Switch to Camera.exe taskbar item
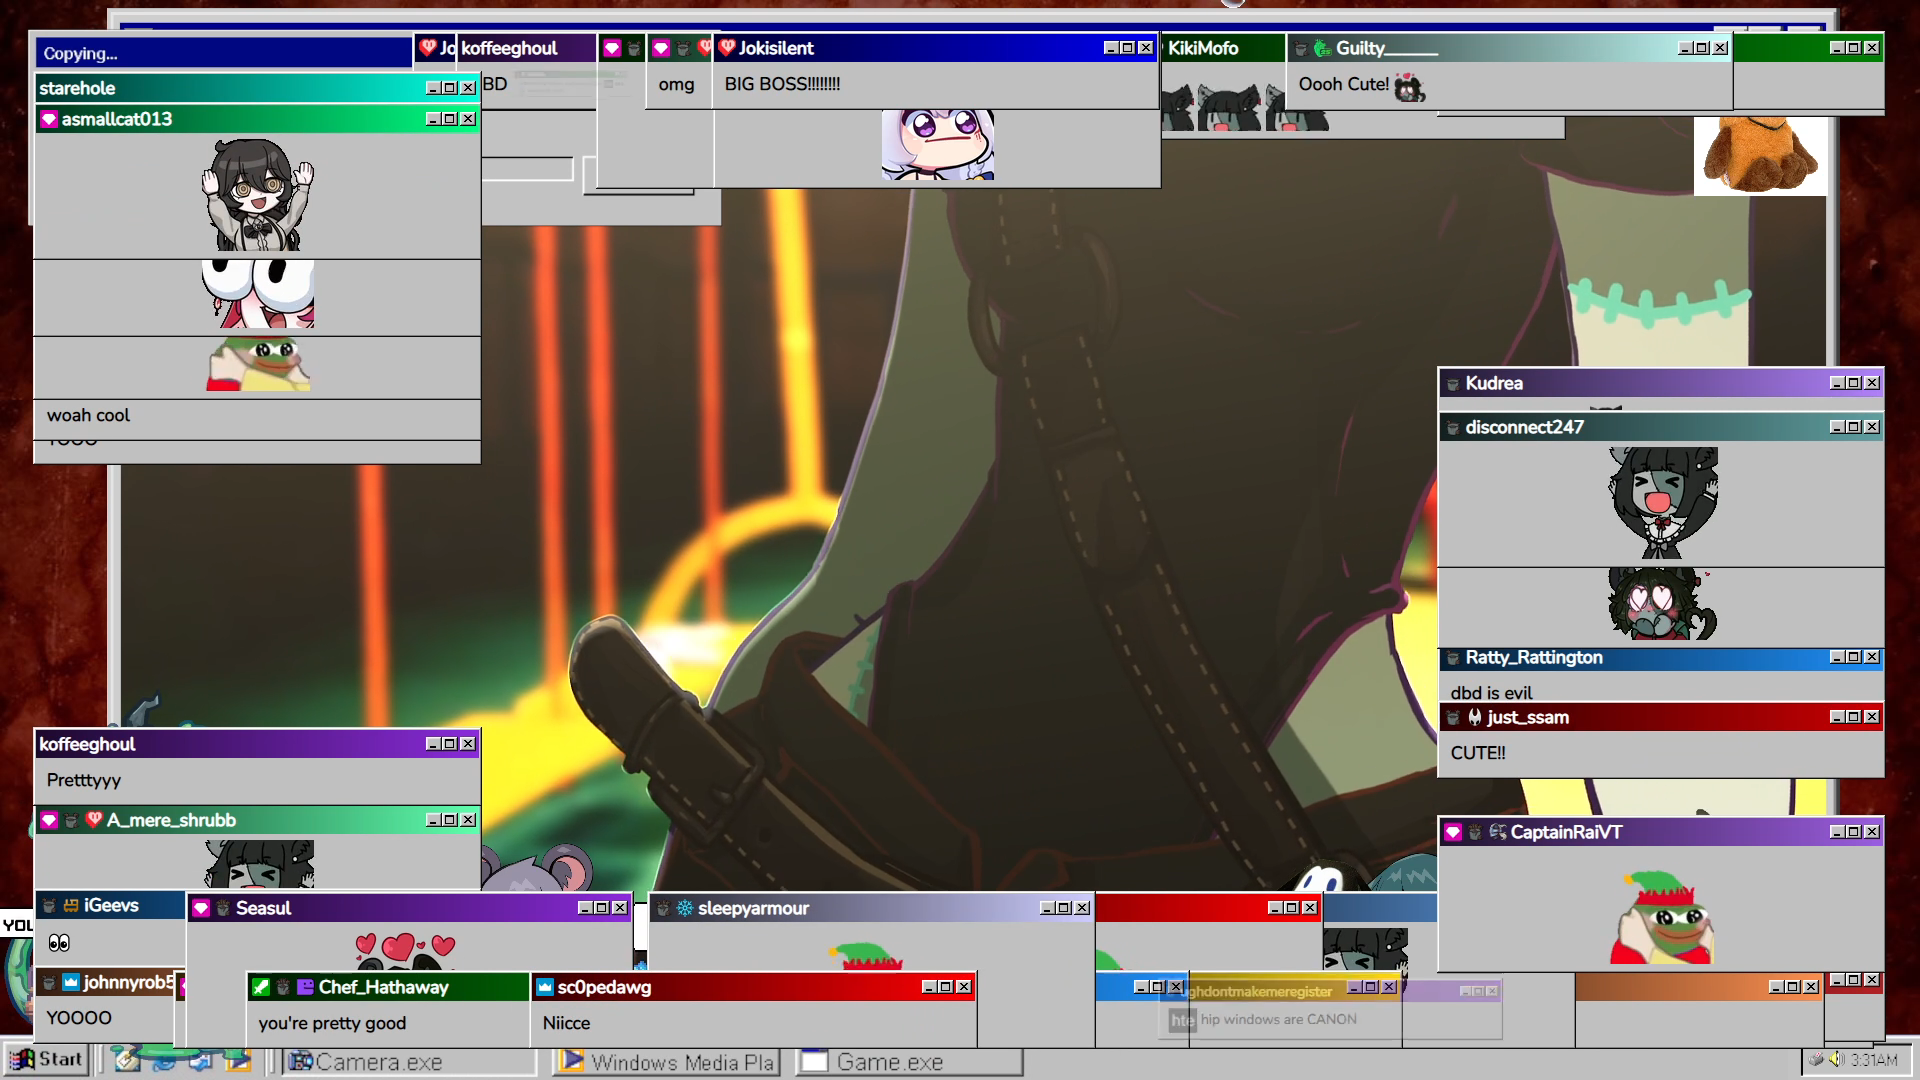 coord(410,1062)
